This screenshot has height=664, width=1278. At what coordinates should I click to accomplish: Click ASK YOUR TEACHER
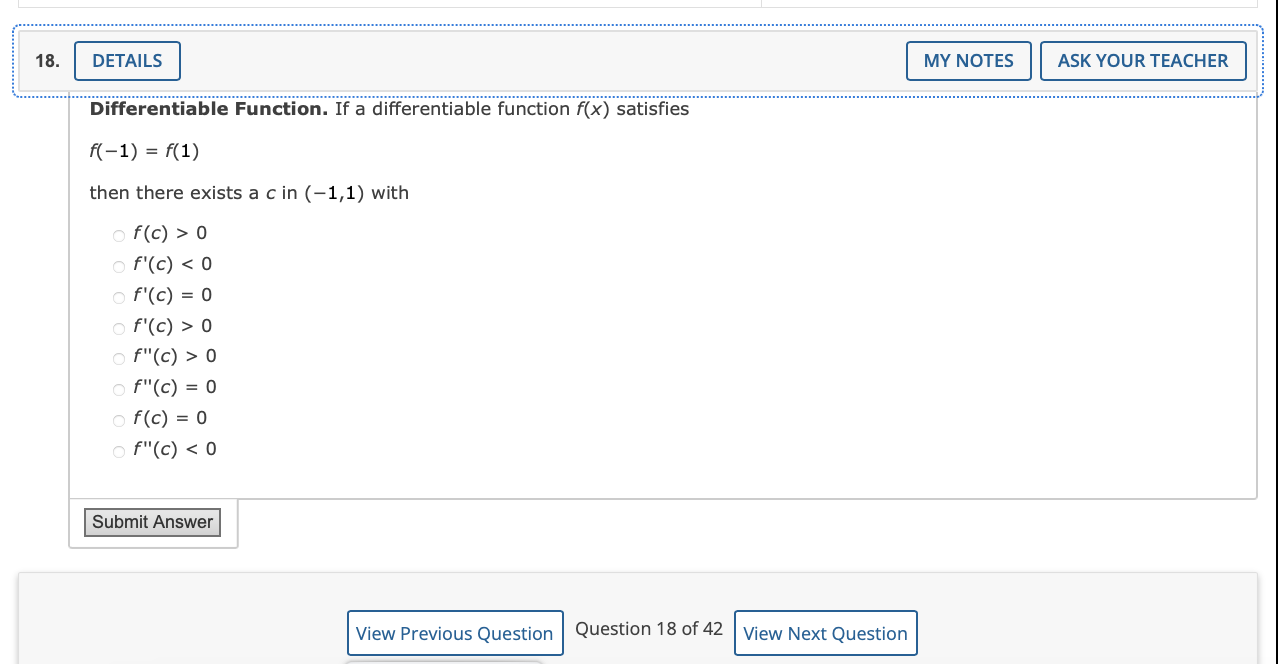pyautogui.click(x=1143, y=60)
